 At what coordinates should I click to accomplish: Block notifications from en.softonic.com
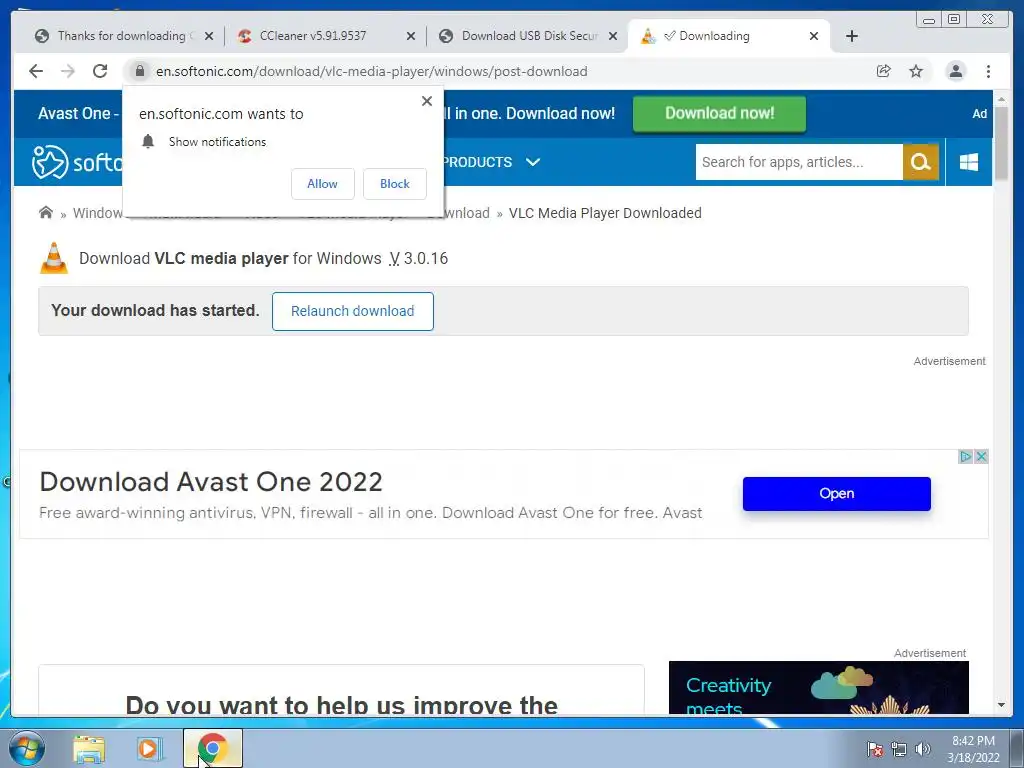click(x=394, y=184)
